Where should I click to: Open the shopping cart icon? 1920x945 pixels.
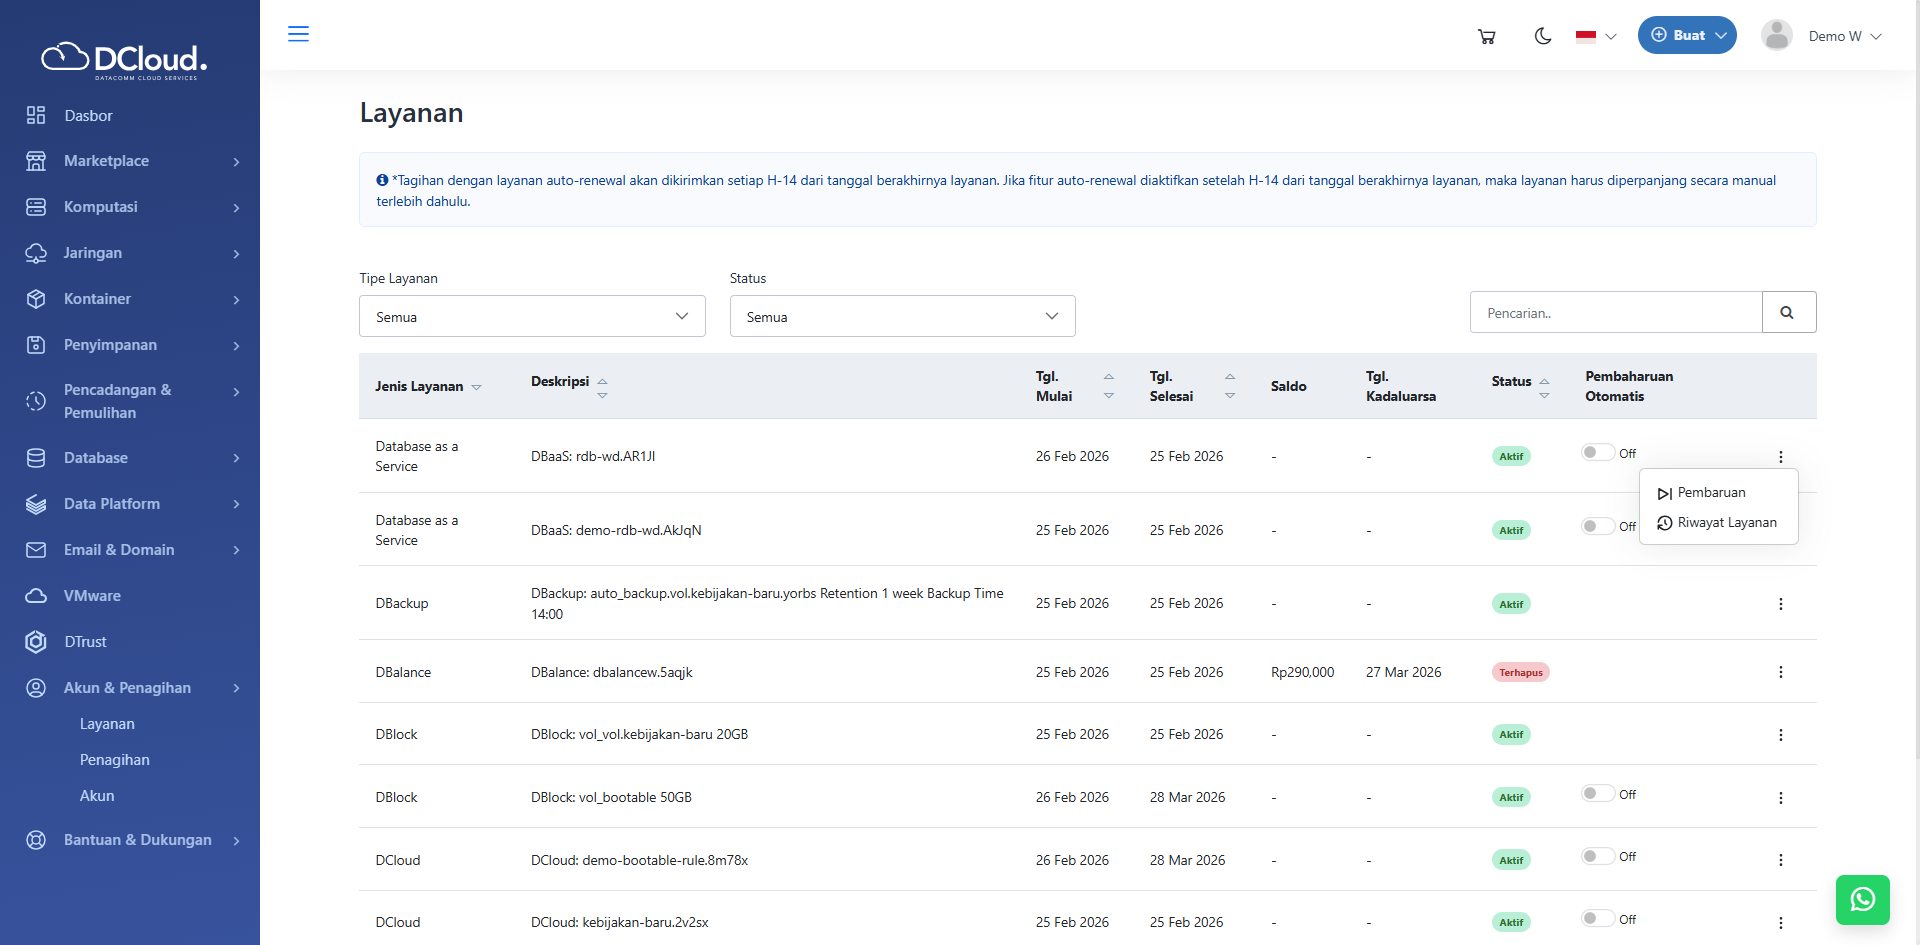[x=1486, y=36]
